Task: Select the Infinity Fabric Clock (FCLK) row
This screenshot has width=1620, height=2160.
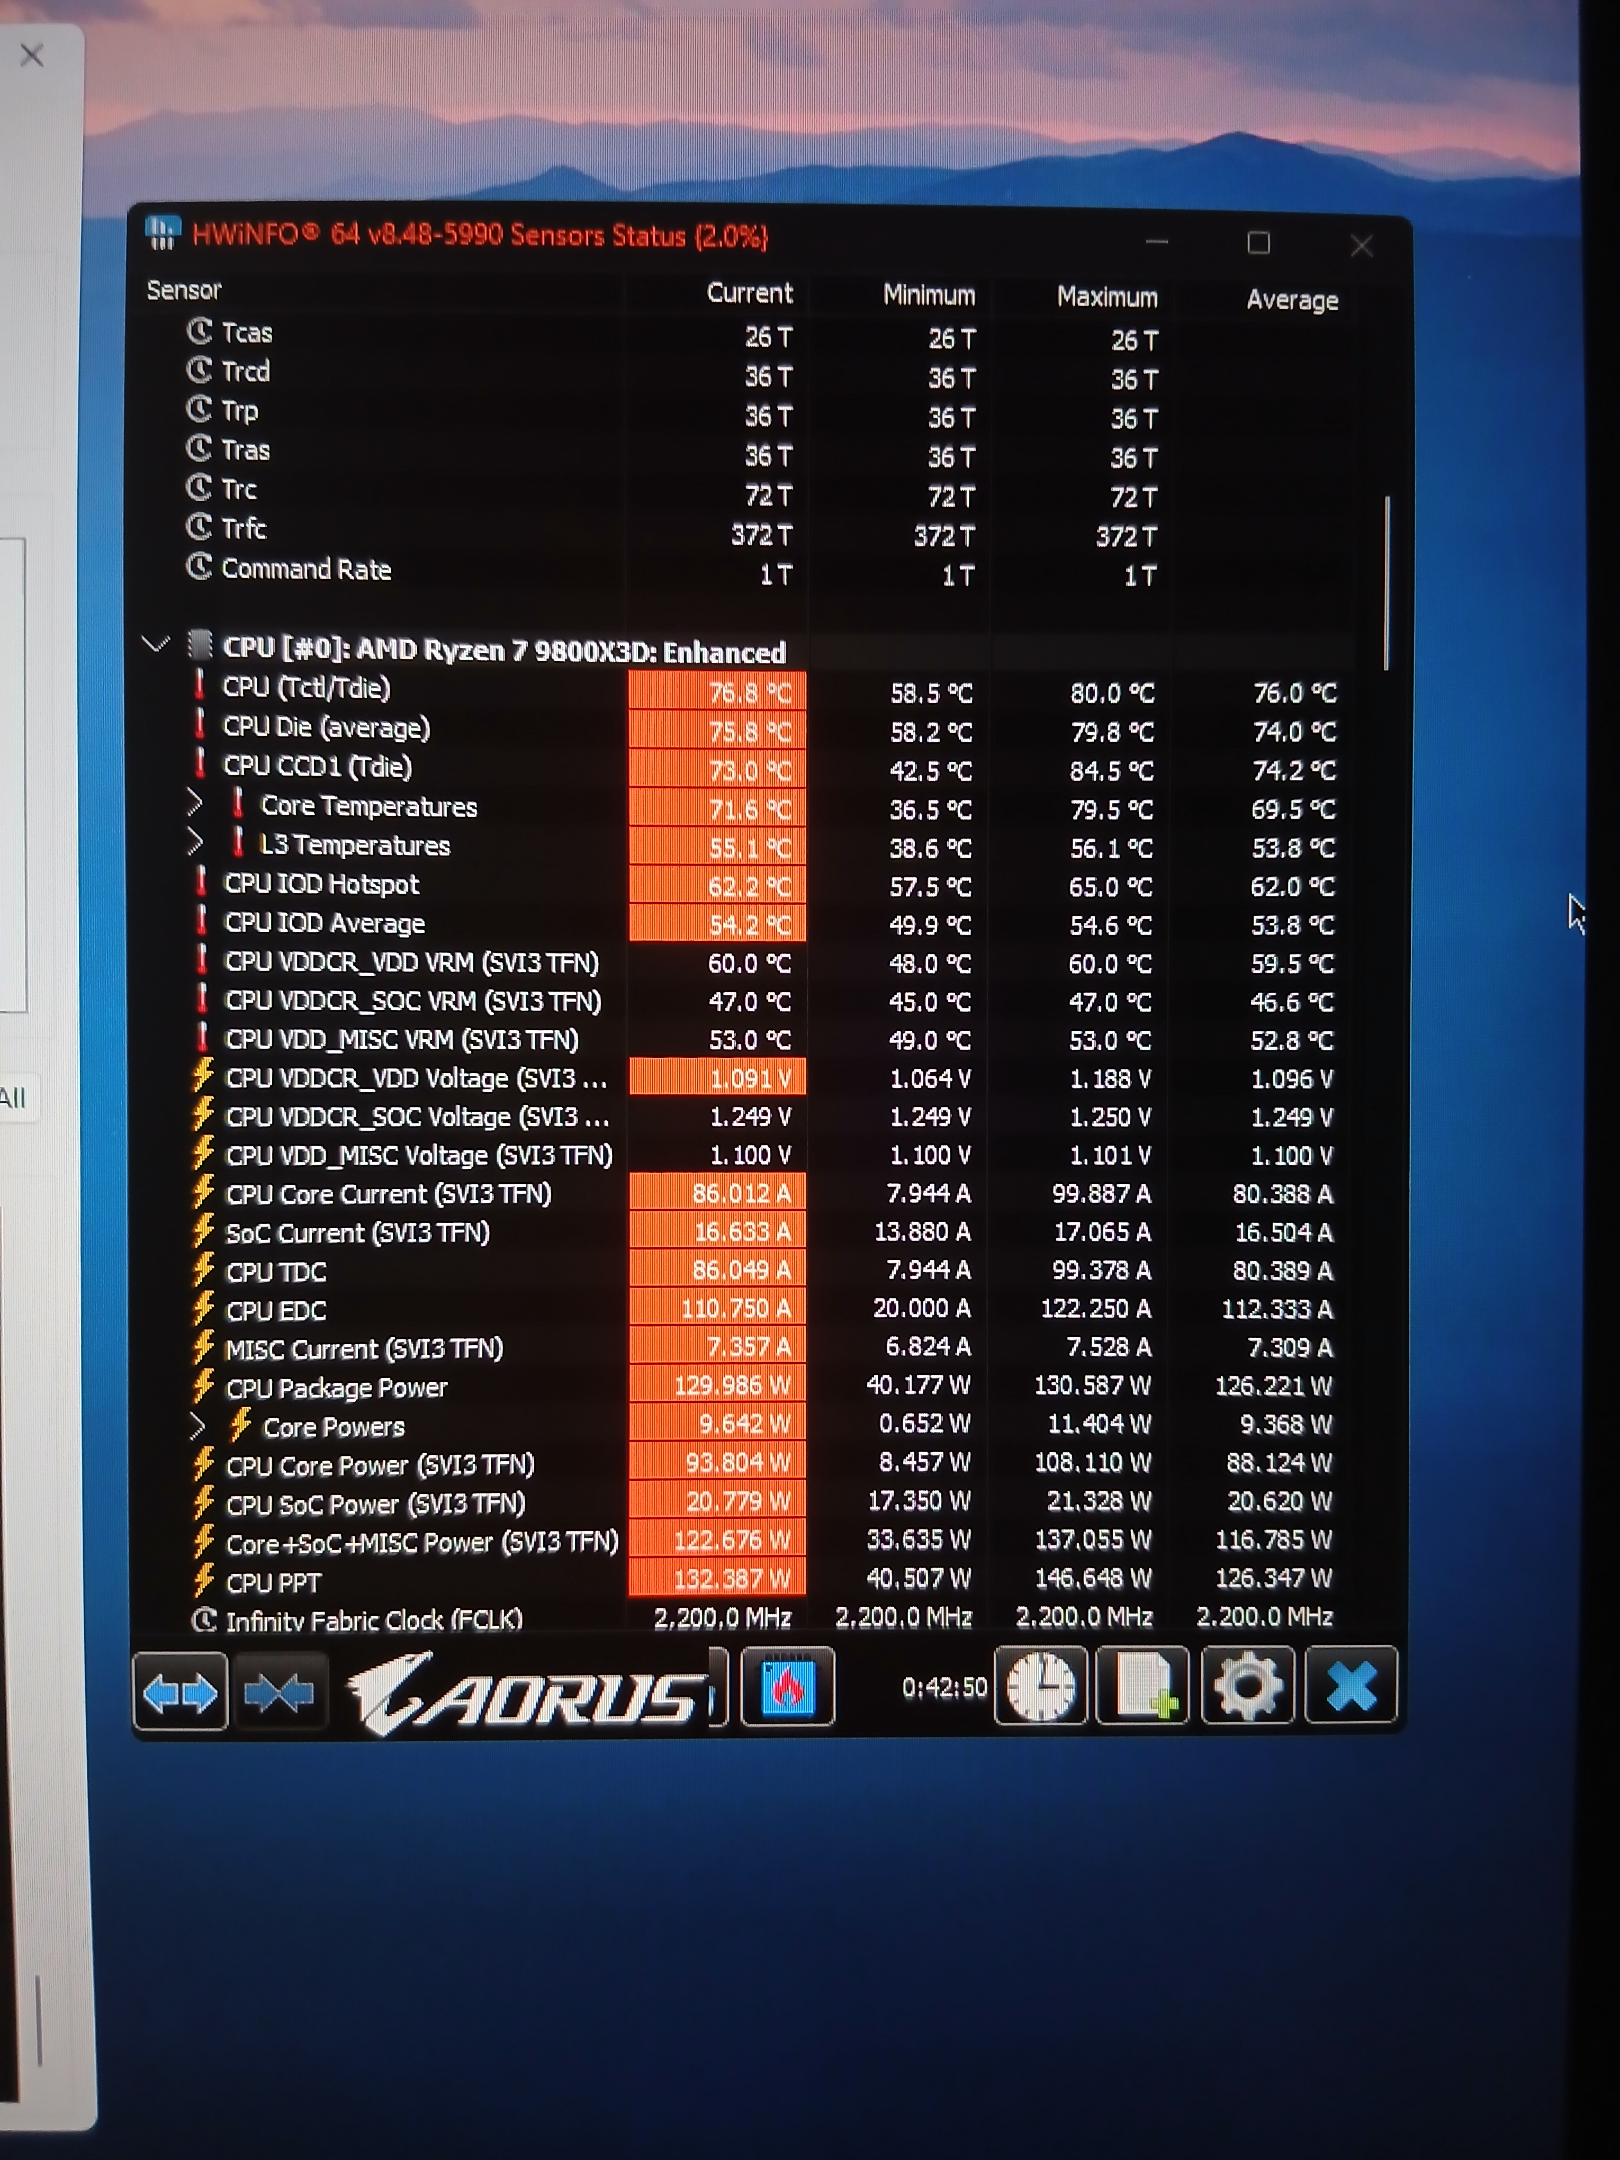Action: pyautogui.click(x=765, y=1618)
